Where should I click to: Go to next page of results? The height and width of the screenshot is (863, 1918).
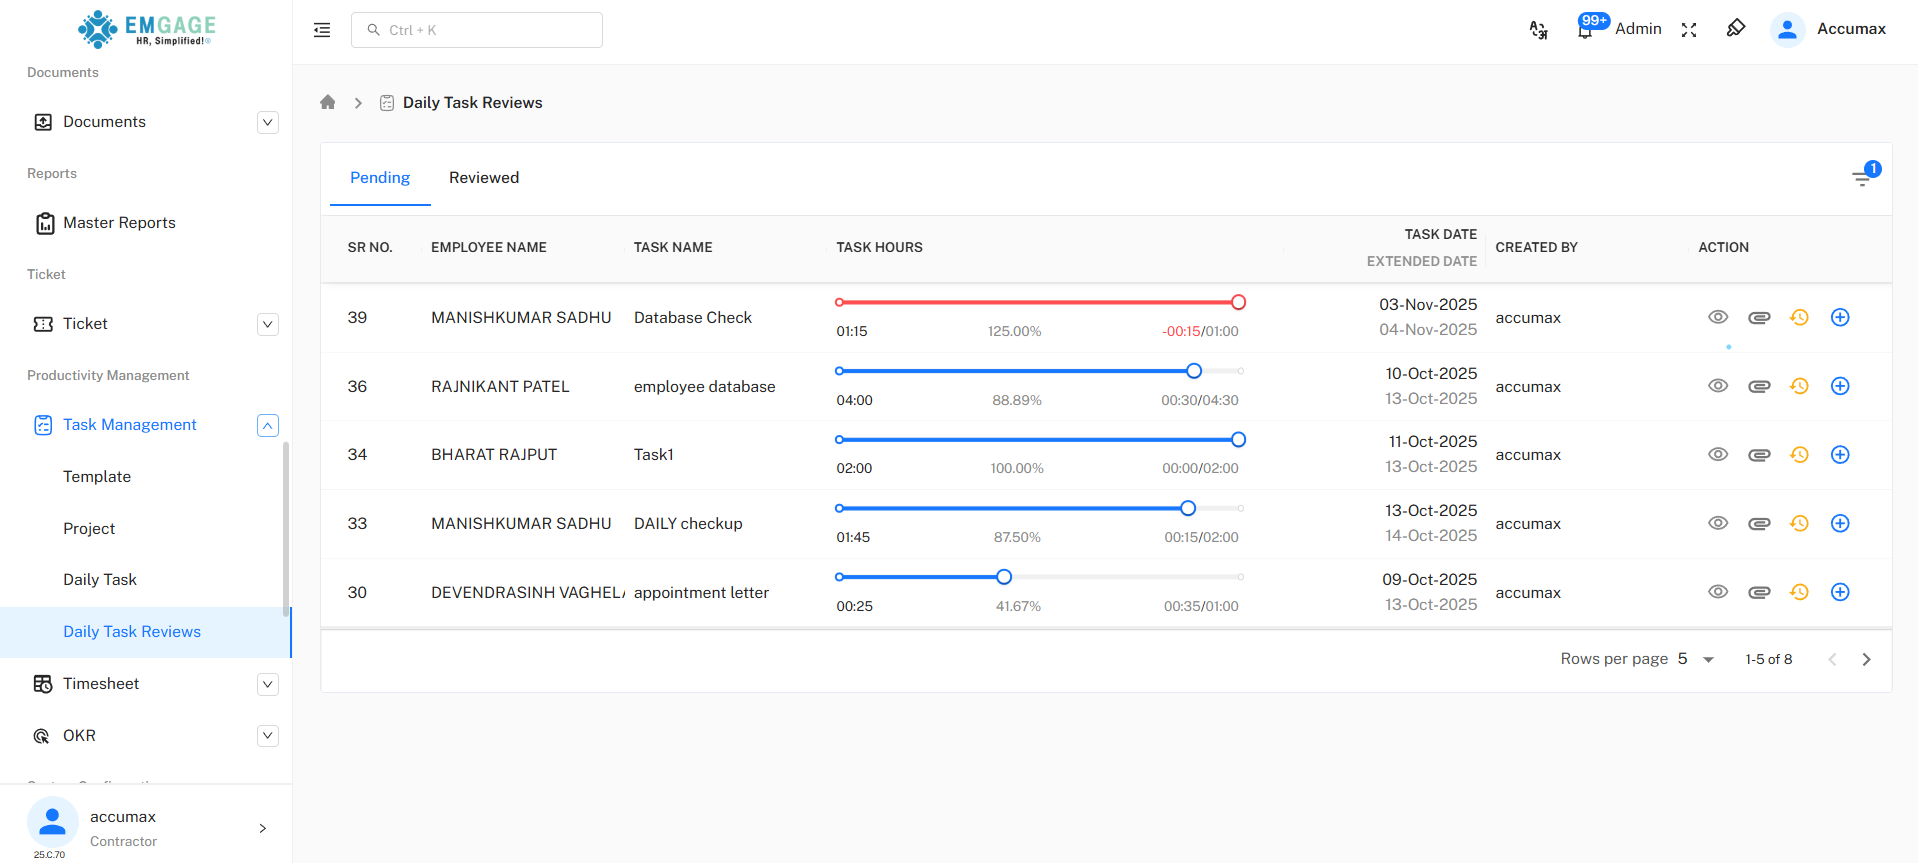point(1866,659)
